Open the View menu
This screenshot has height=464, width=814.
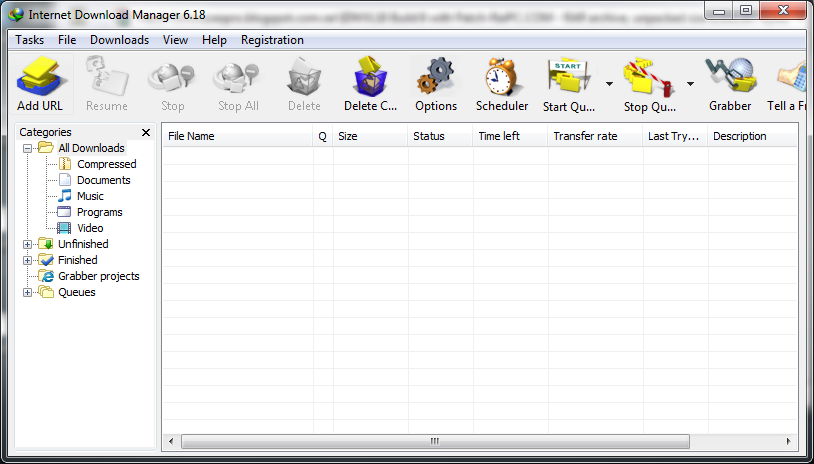coord(175,40)
